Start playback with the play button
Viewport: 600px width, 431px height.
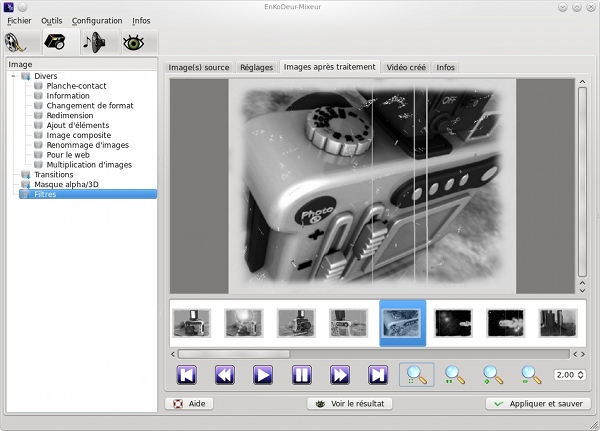[x=263, y=375]
